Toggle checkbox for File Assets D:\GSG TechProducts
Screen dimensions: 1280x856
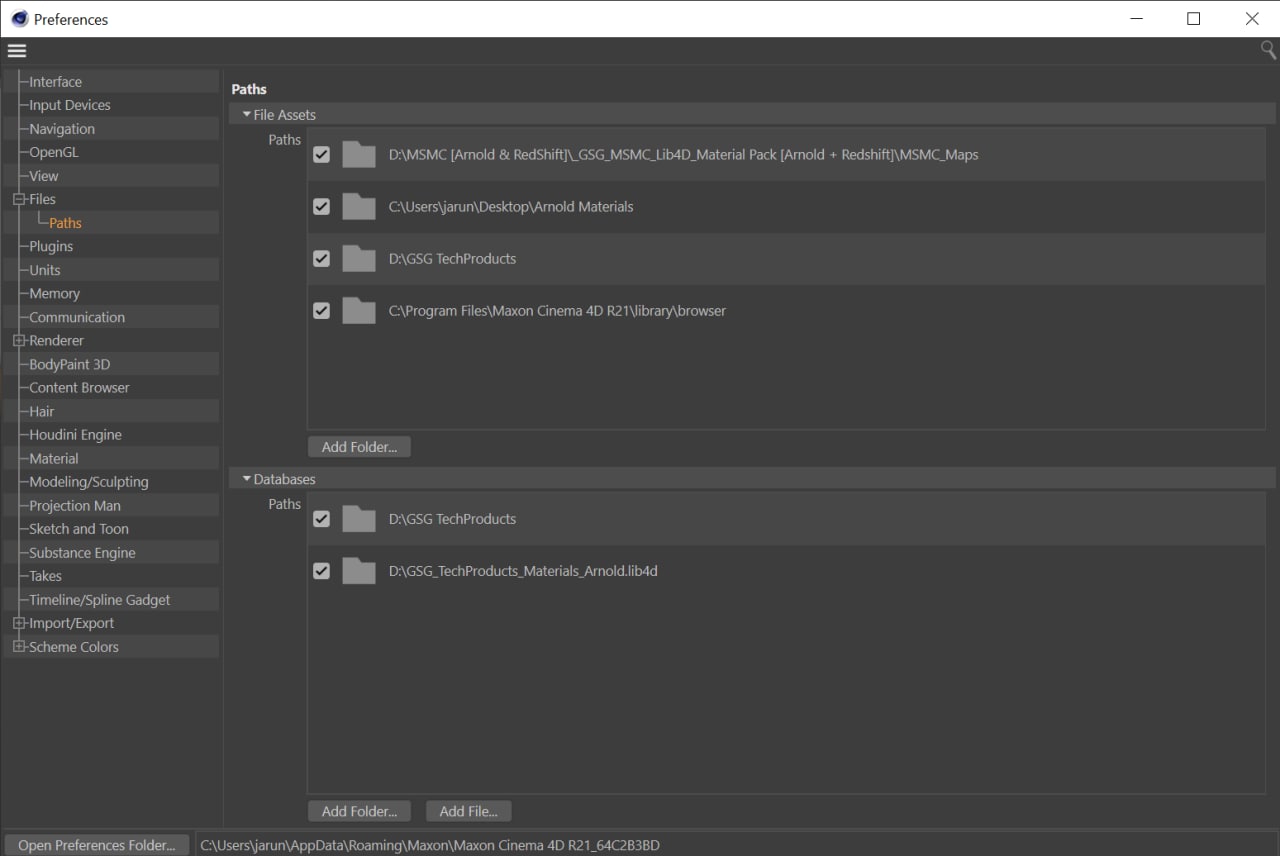321,258
